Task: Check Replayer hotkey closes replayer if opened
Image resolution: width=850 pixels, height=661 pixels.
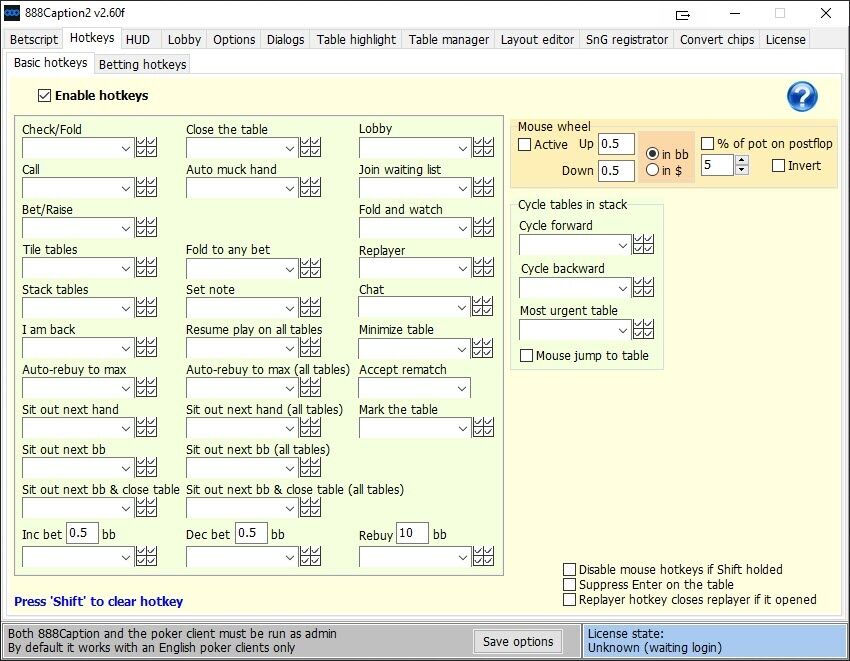Action: pyautogui.click(x=569, y=600)
